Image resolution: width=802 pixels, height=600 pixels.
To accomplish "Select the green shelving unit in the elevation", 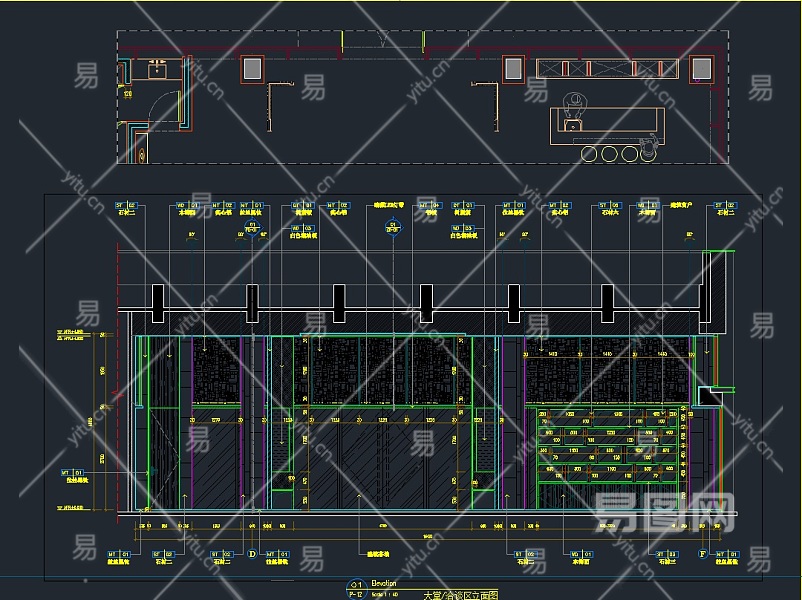I will point(608,458).
